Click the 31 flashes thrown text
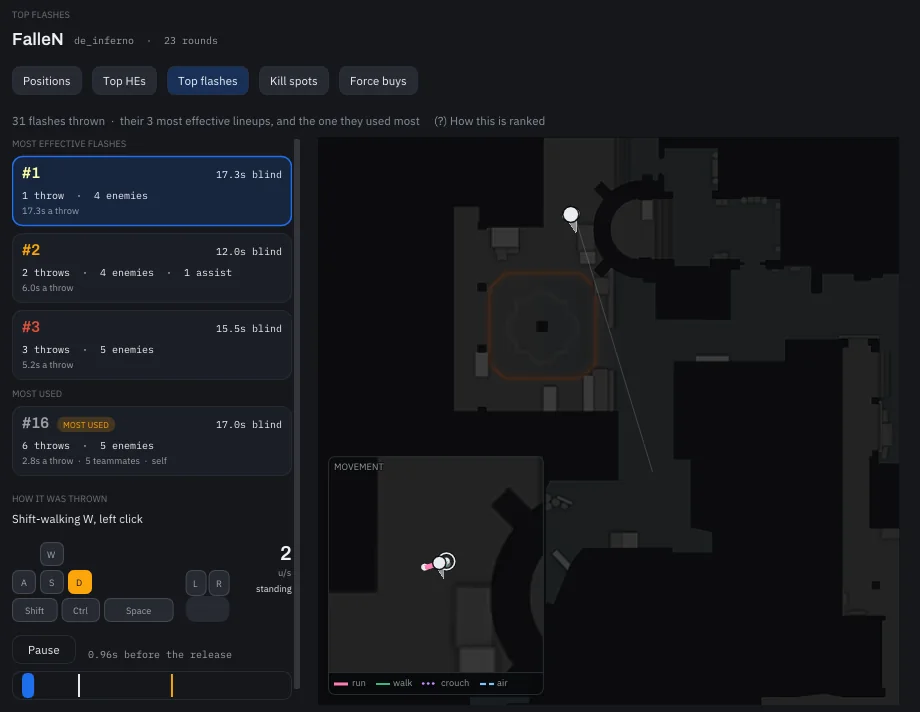 (x=59, y=121)
